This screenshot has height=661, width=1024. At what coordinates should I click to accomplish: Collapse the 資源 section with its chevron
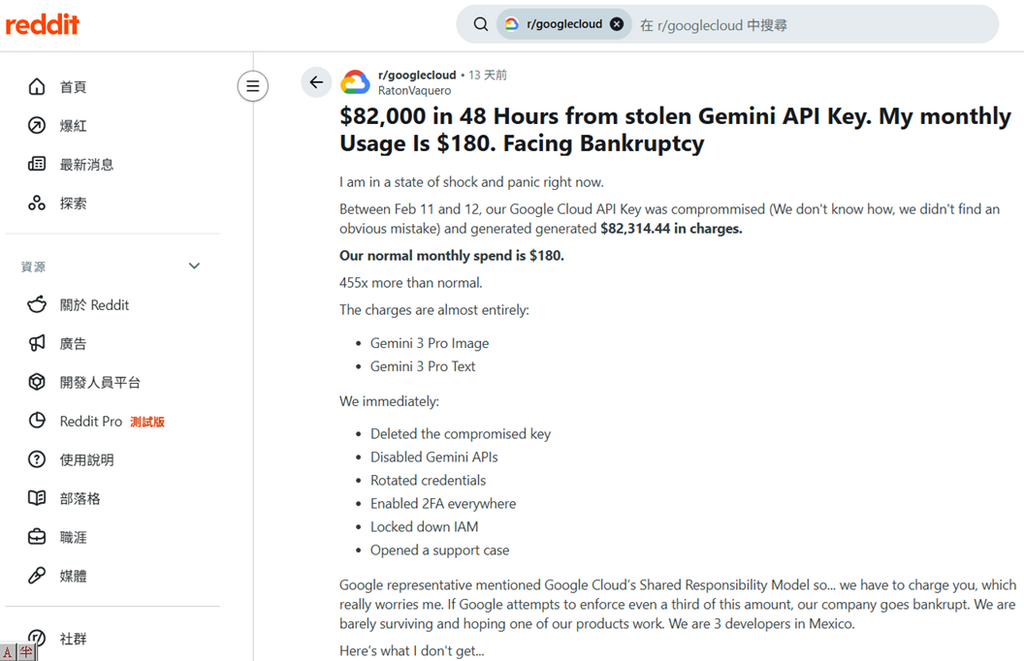point(194,265)
